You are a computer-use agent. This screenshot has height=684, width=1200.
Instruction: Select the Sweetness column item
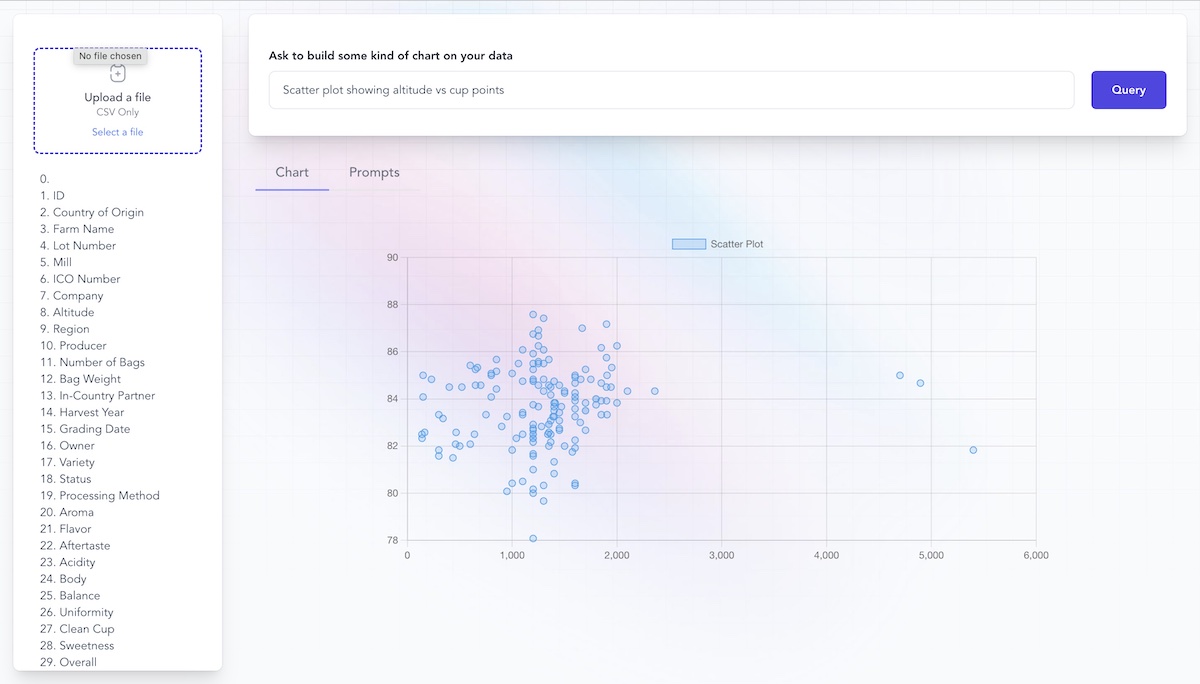(86, 645)
